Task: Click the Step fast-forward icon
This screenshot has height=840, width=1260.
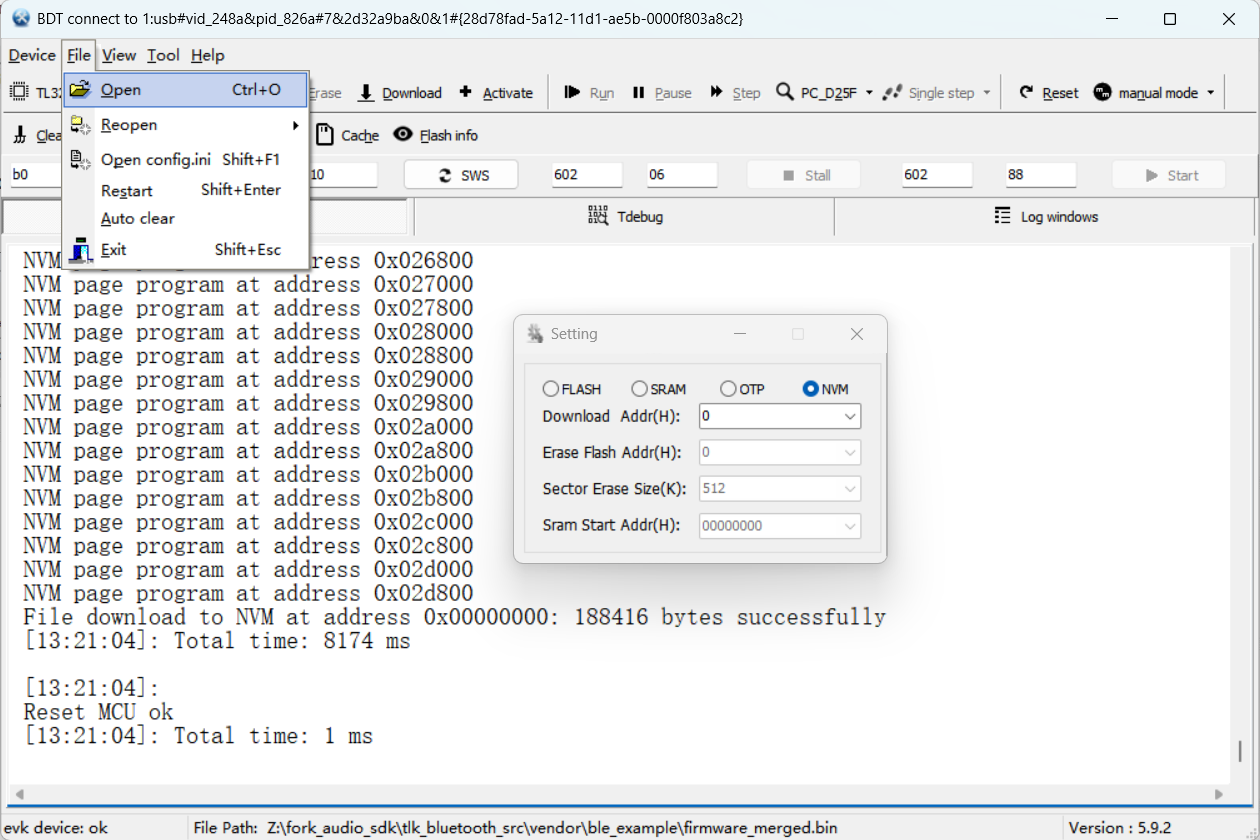Action: tap(716, 92)
